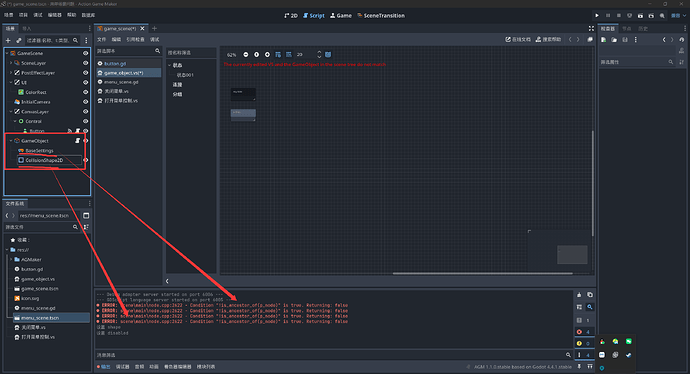690x374 pixels.
Task: Select the BaseSettings node
Action: point(39,150)
